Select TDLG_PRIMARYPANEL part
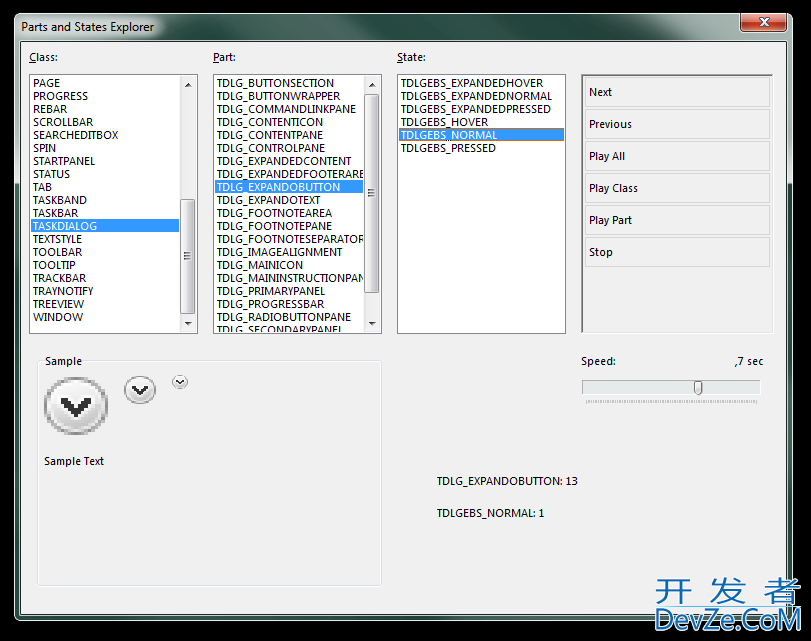Screen dimensions: 811x641 (x=289, y=291)
